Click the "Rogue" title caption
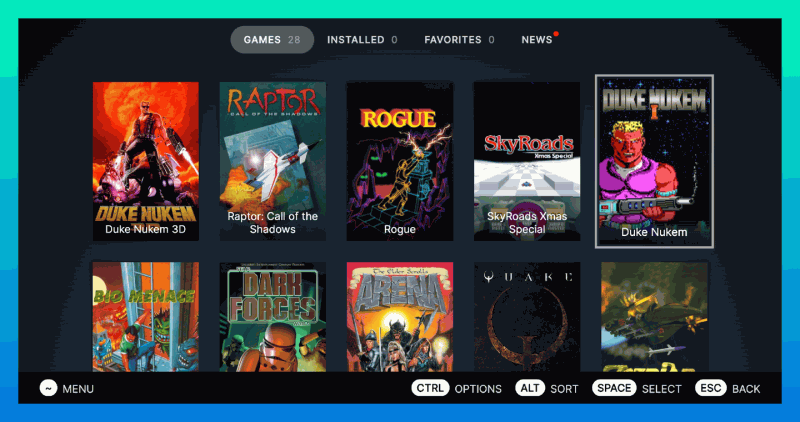 click(x=399, y=230)
